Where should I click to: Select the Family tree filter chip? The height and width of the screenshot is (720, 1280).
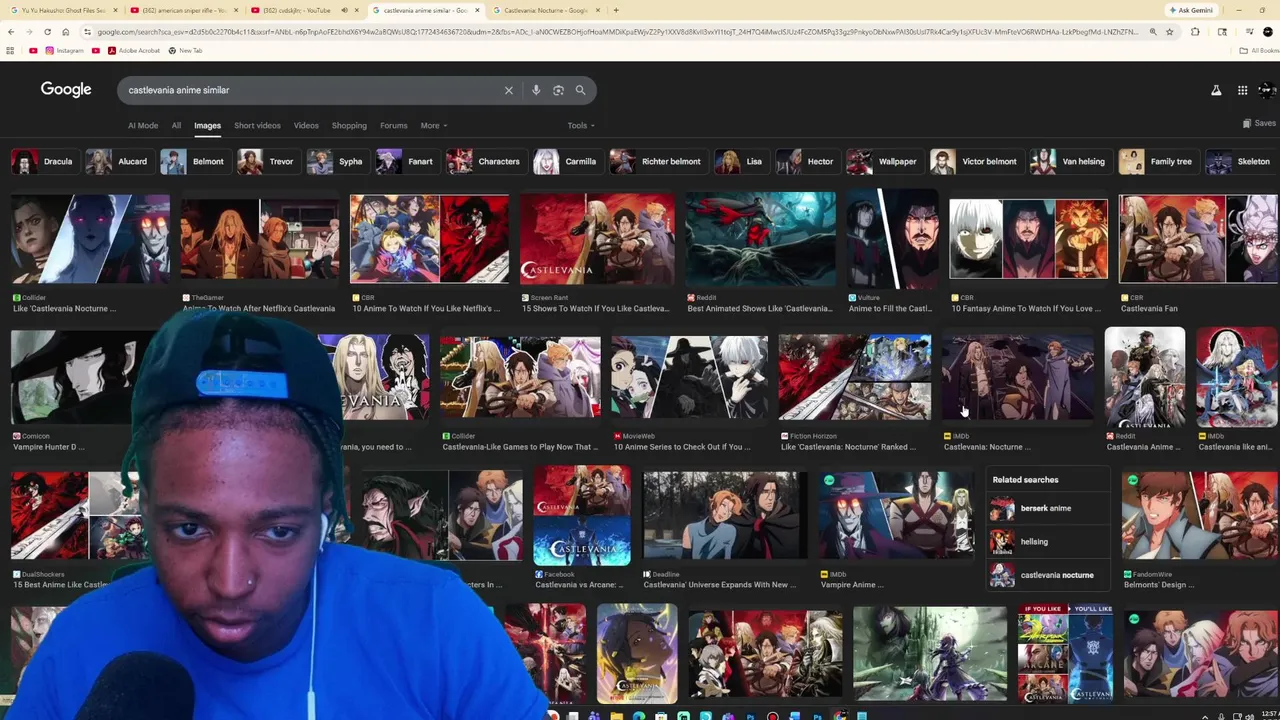tap(1157, 161)
